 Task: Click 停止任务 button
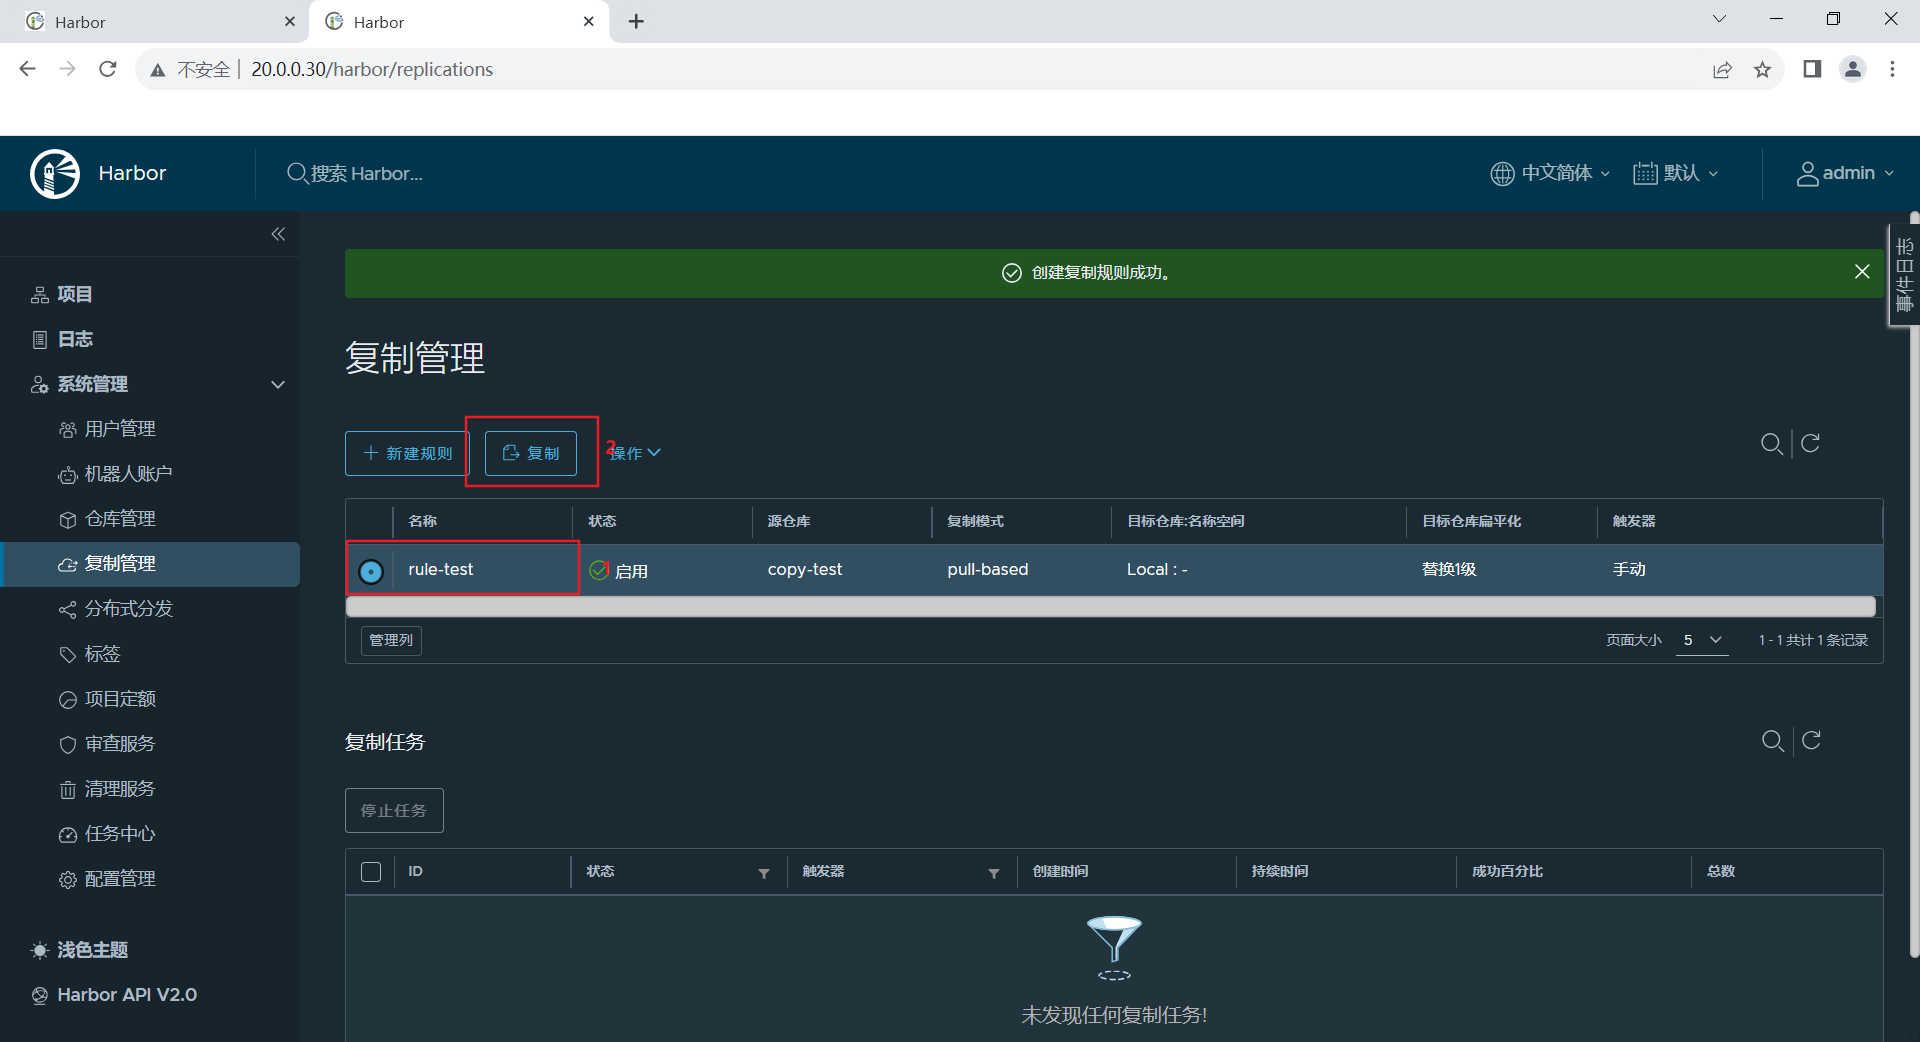394,810
